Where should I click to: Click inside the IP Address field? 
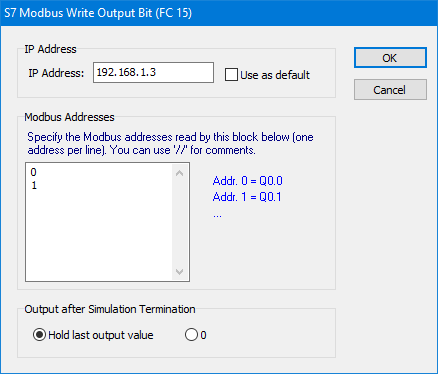click(x=153, y=72)
